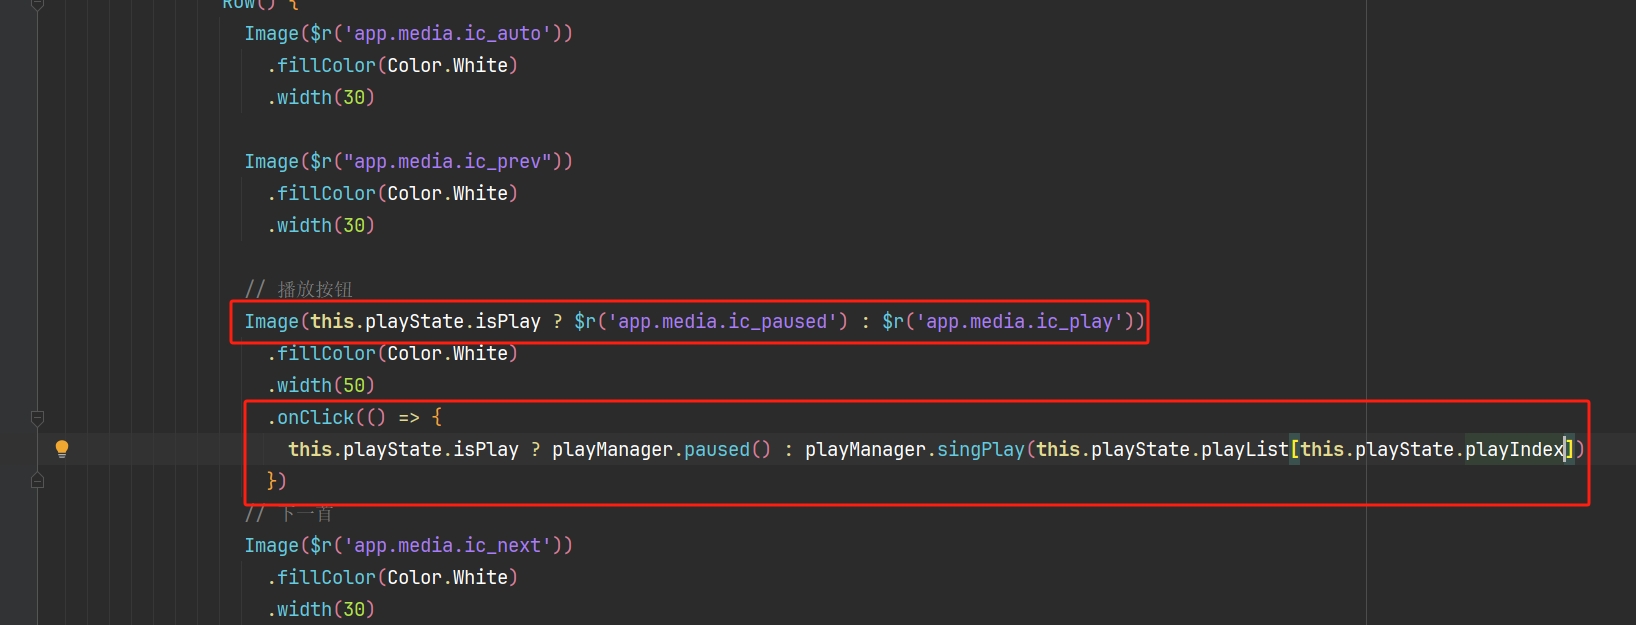Click the paused() method call on playManager

716,449
